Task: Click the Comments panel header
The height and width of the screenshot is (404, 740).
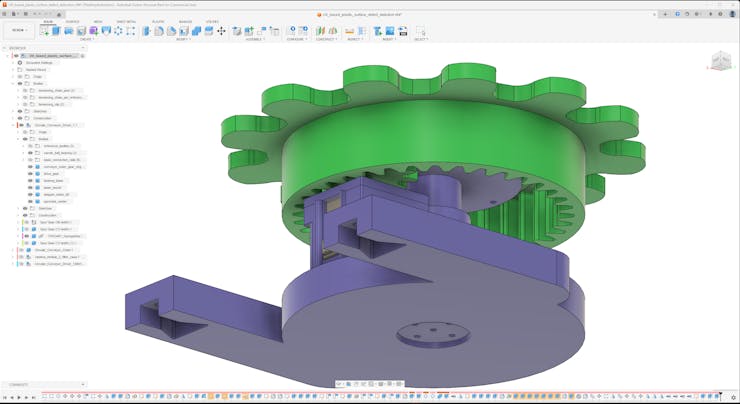Action: 20,384
